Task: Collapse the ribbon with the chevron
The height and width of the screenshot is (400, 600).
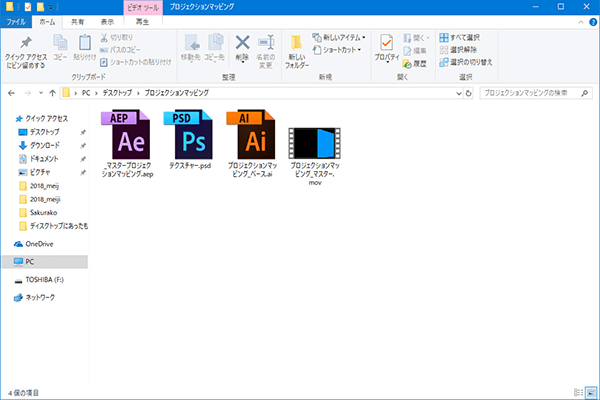Action: coord(581,22)
